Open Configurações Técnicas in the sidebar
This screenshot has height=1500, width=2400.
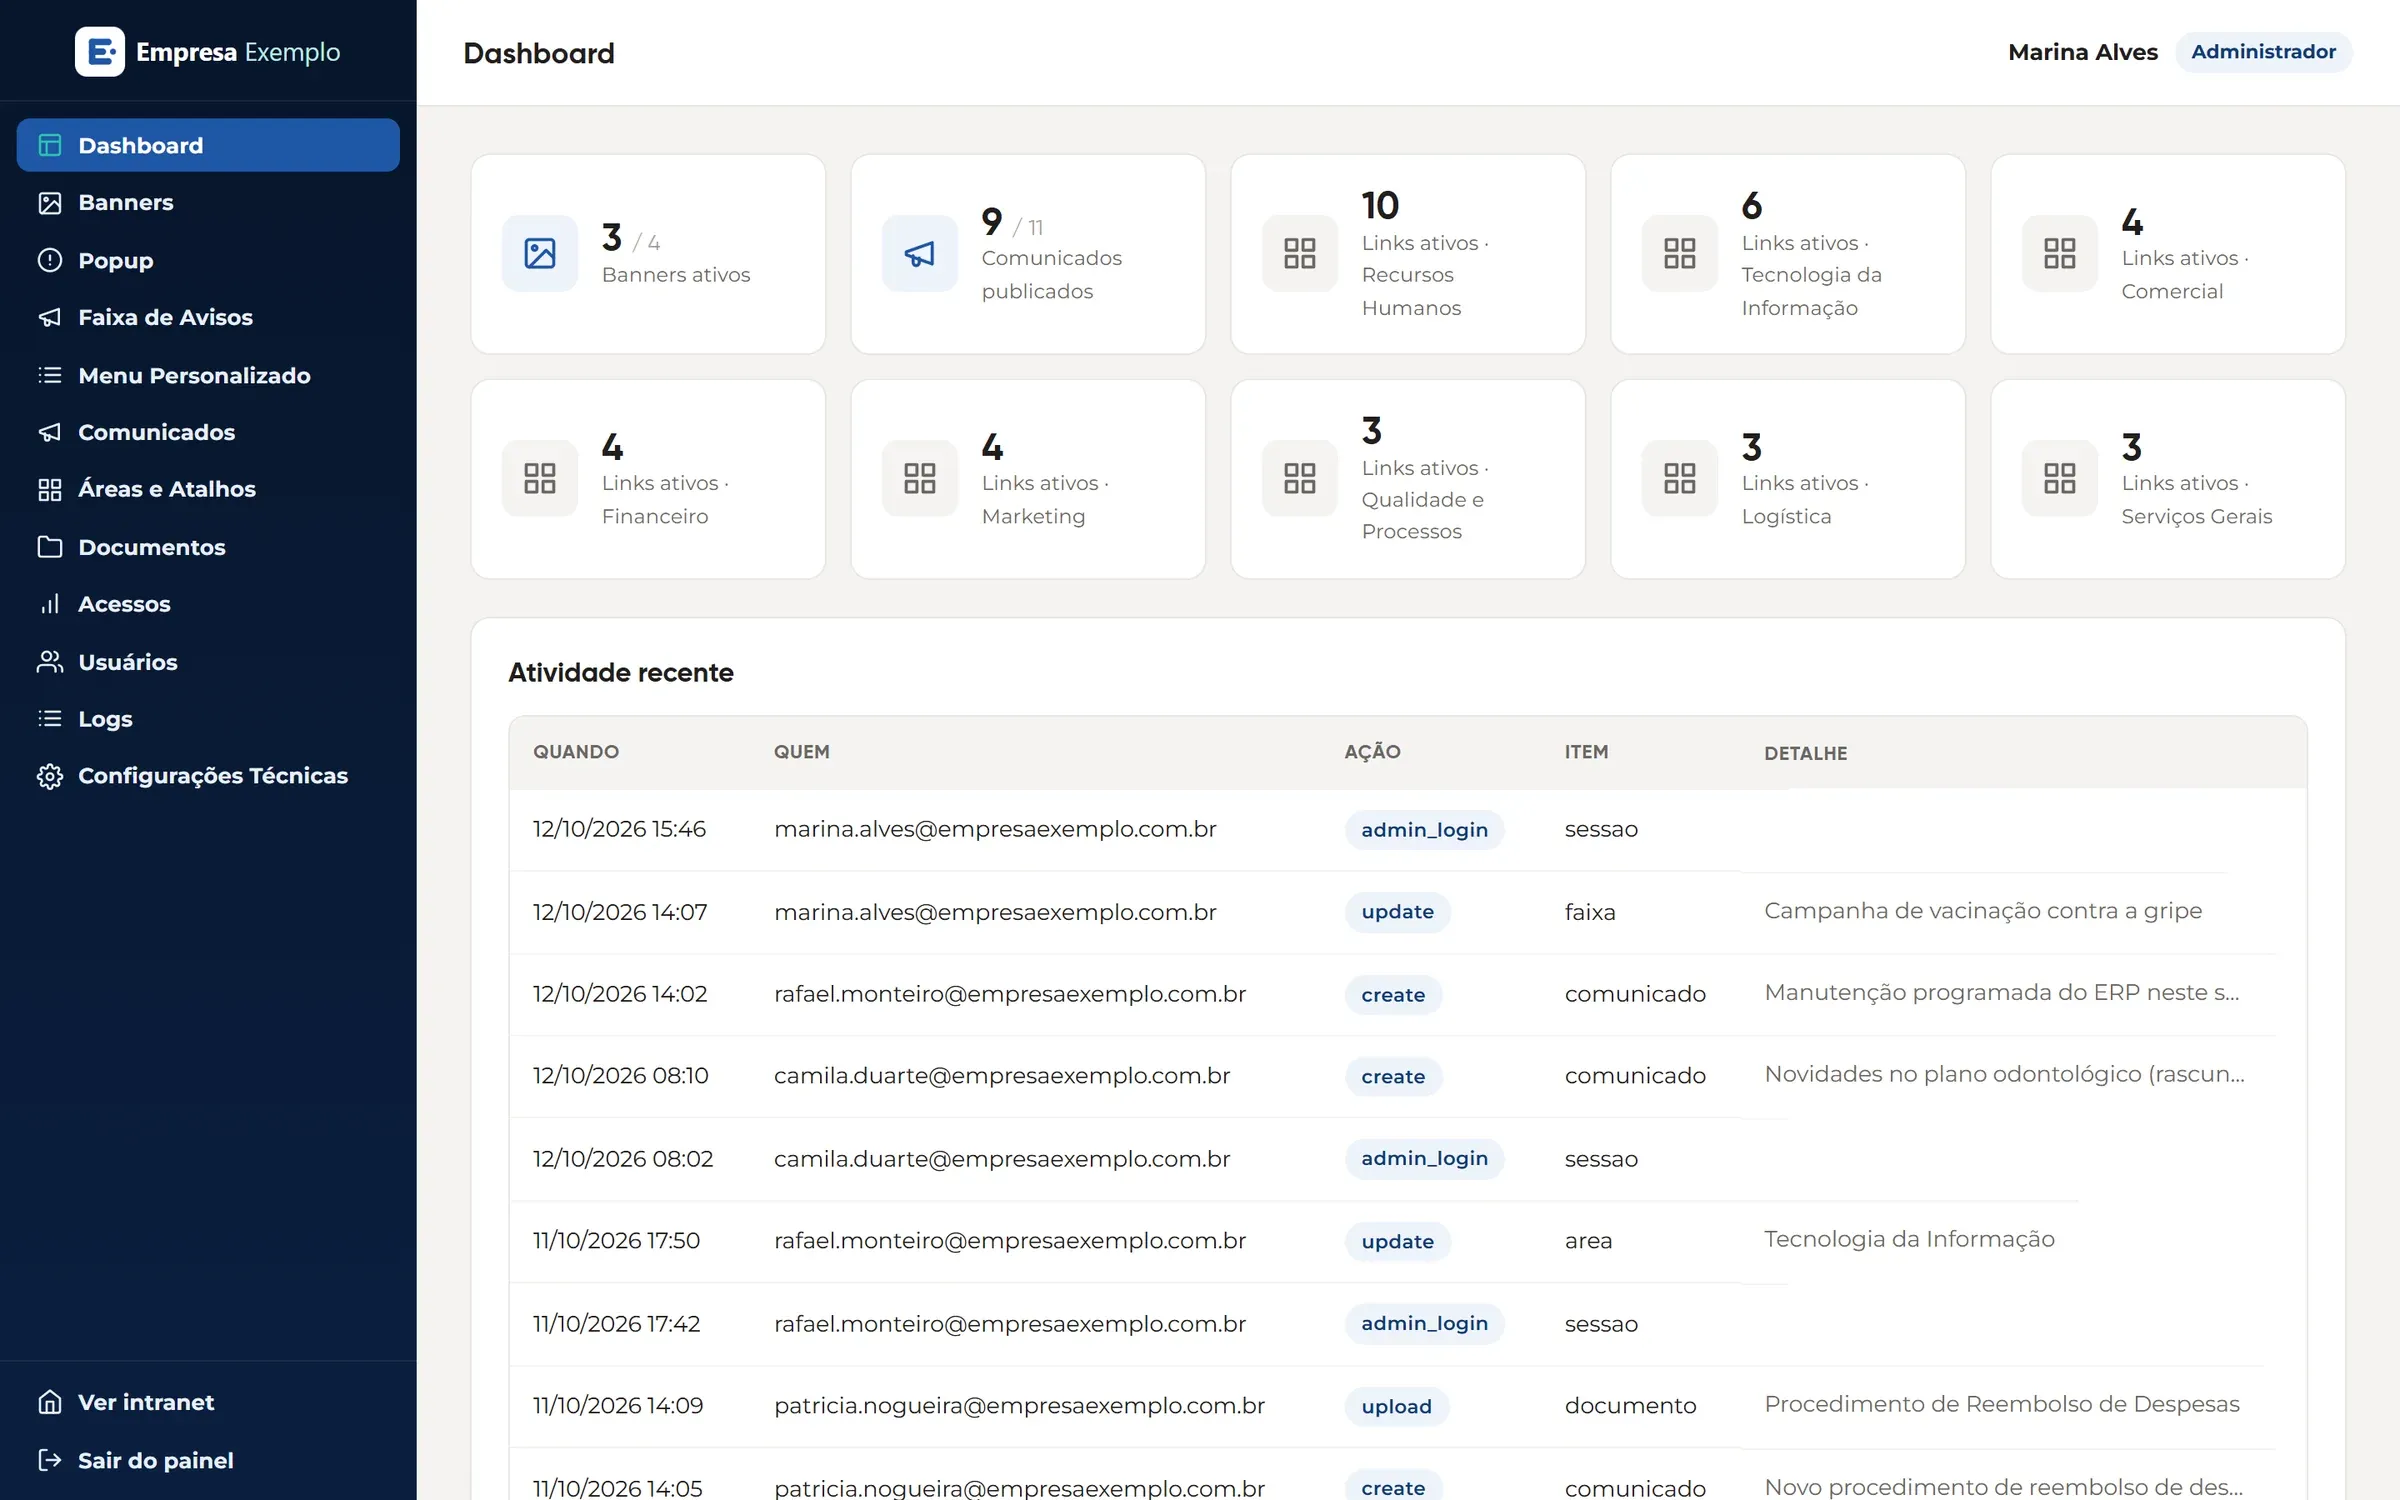pyautogui.click(x=208, y=776)
